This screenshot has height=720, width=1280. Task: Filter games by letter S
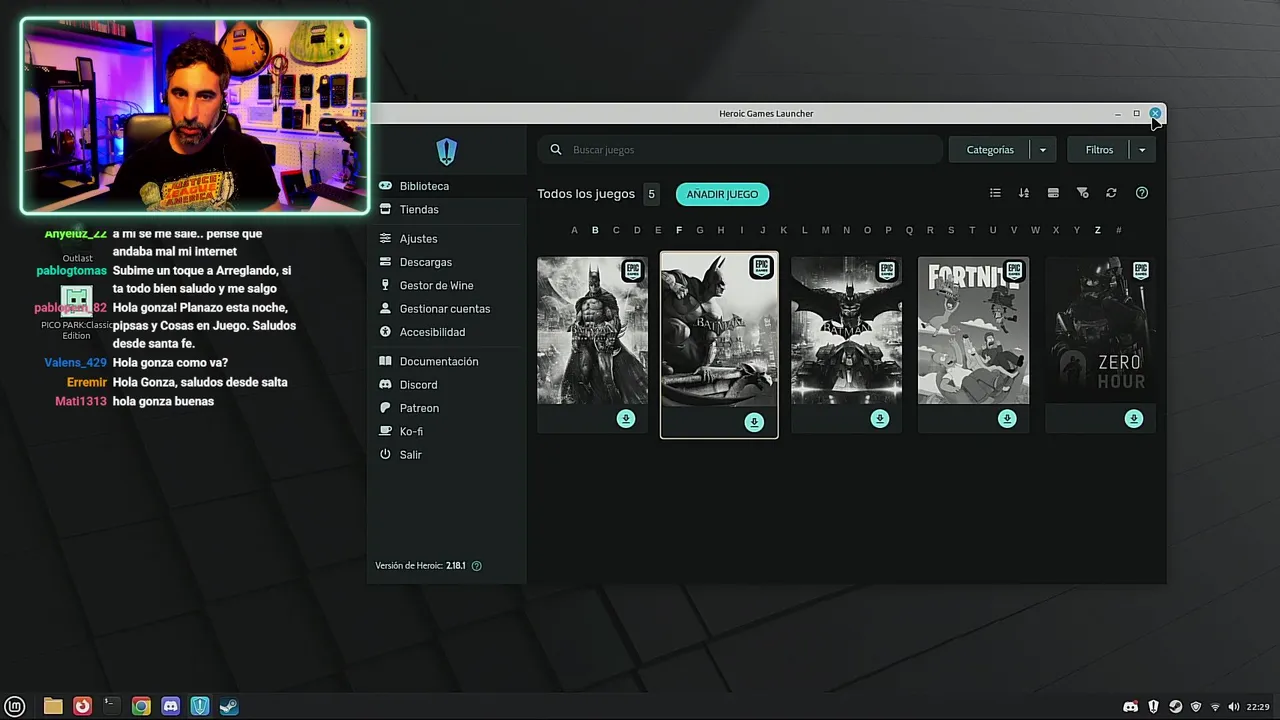point(951,230)
